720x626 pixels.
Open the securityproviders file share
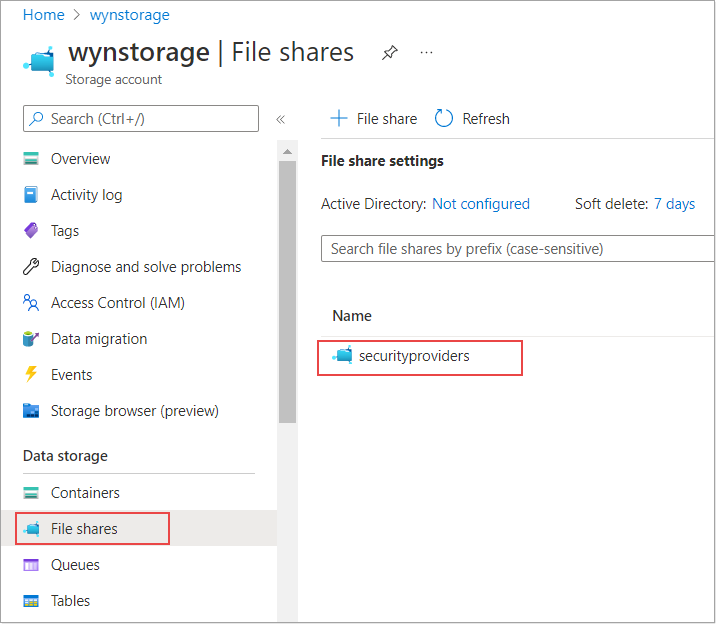pyautogui.click(x=414, y=356)
